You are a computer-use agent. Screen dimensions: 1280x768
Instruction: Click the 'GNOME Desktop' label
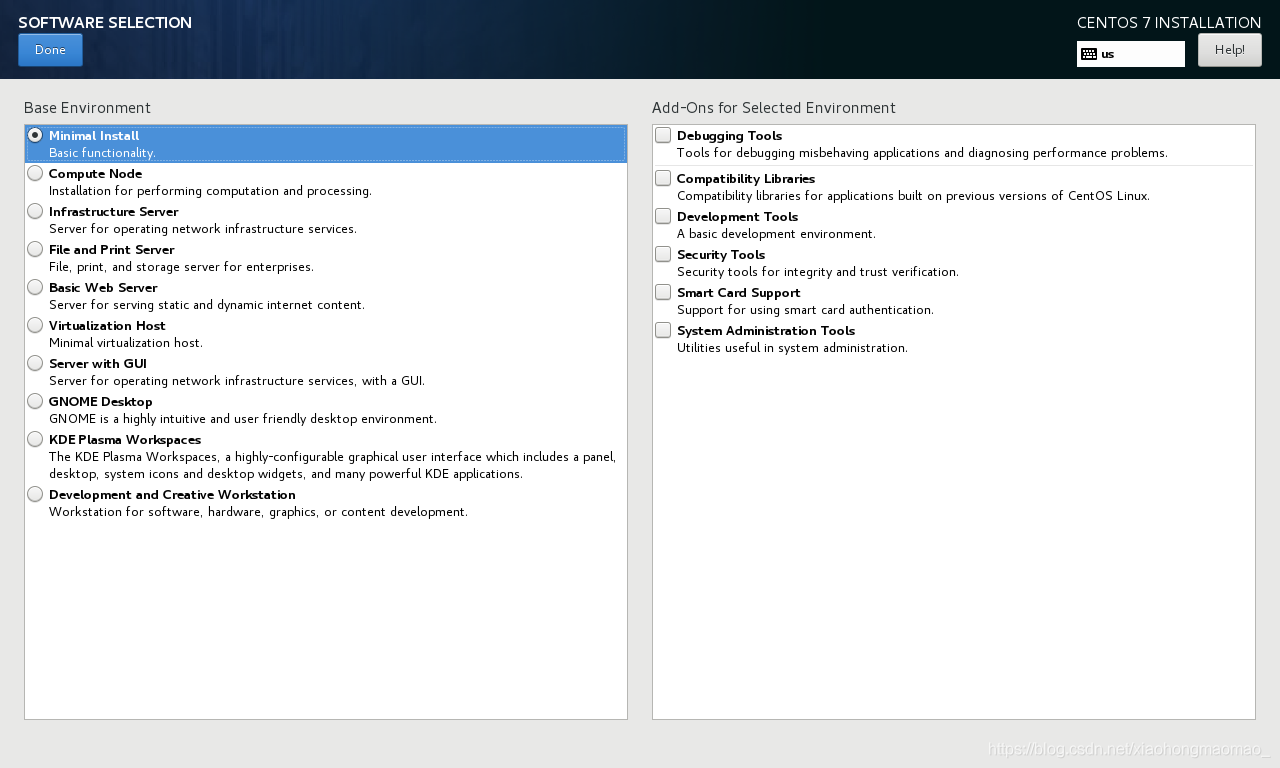pos(100,402)
